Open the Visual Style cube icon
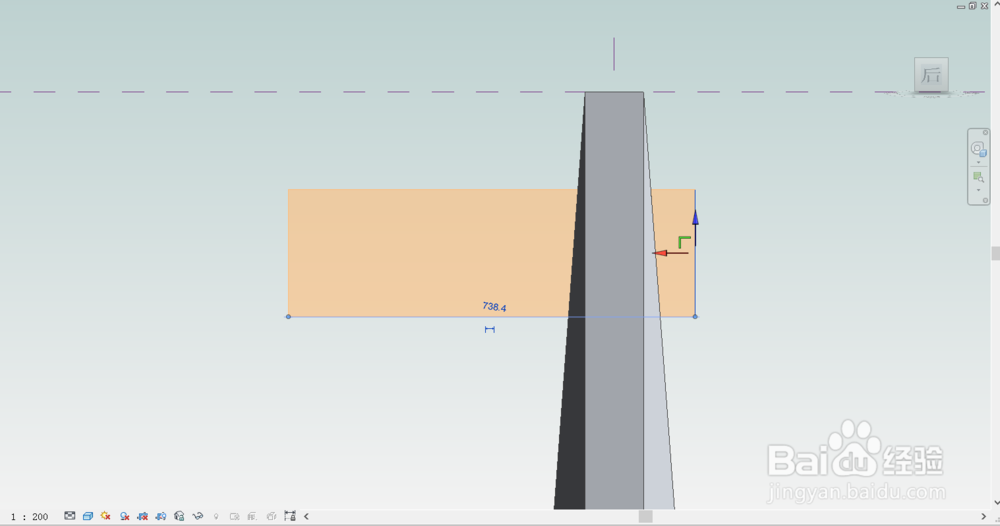Screen dimensions: 1000x526 88,516
